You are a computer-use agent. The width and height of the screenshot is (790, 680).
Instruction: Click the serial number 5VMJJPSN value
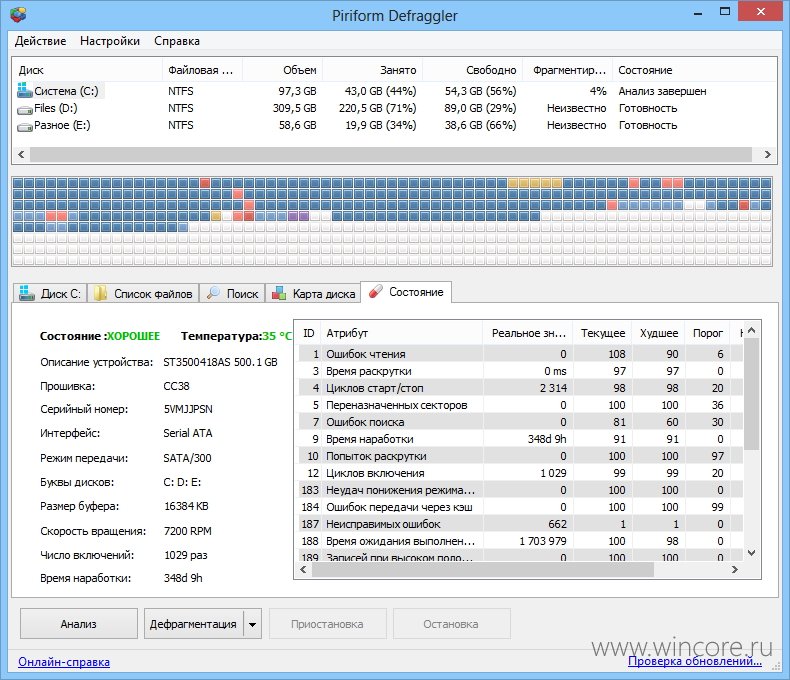pos(188,409)
